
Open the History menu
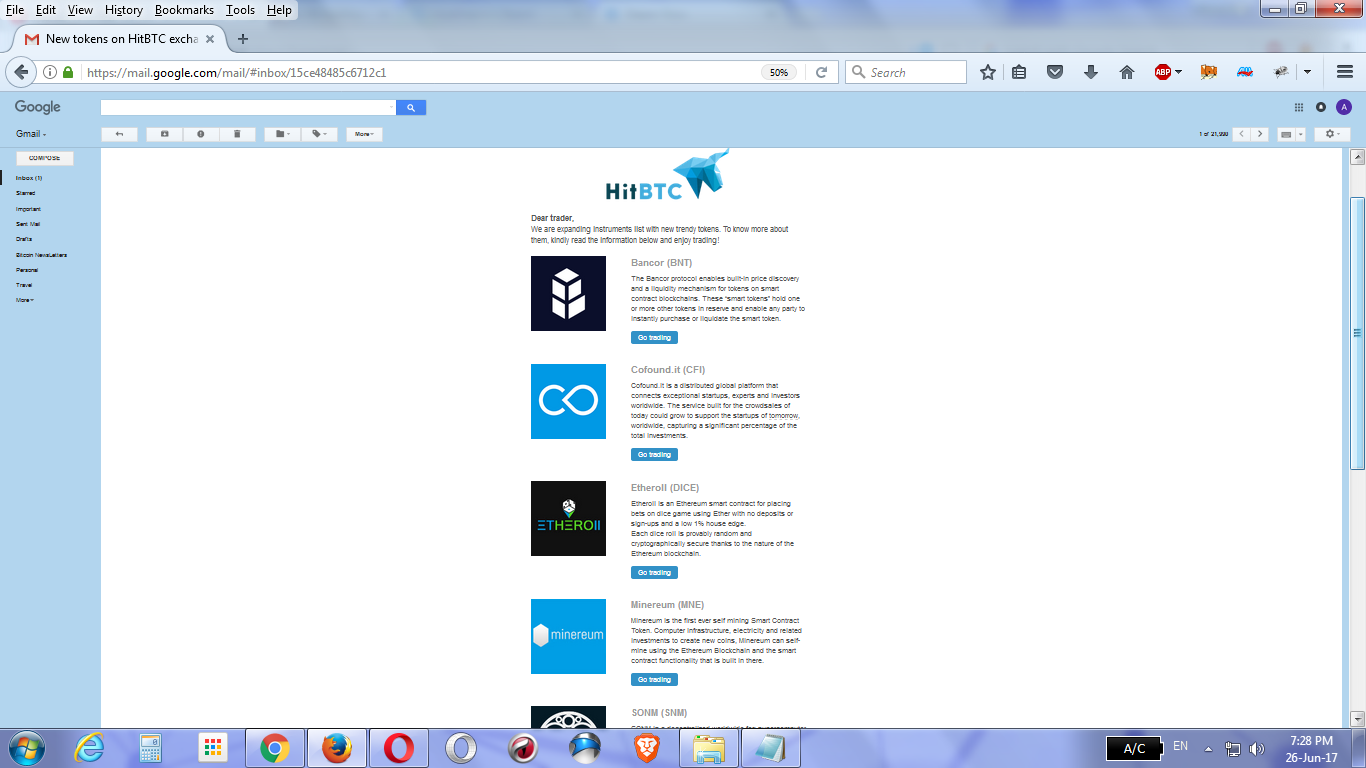point(124,9)
